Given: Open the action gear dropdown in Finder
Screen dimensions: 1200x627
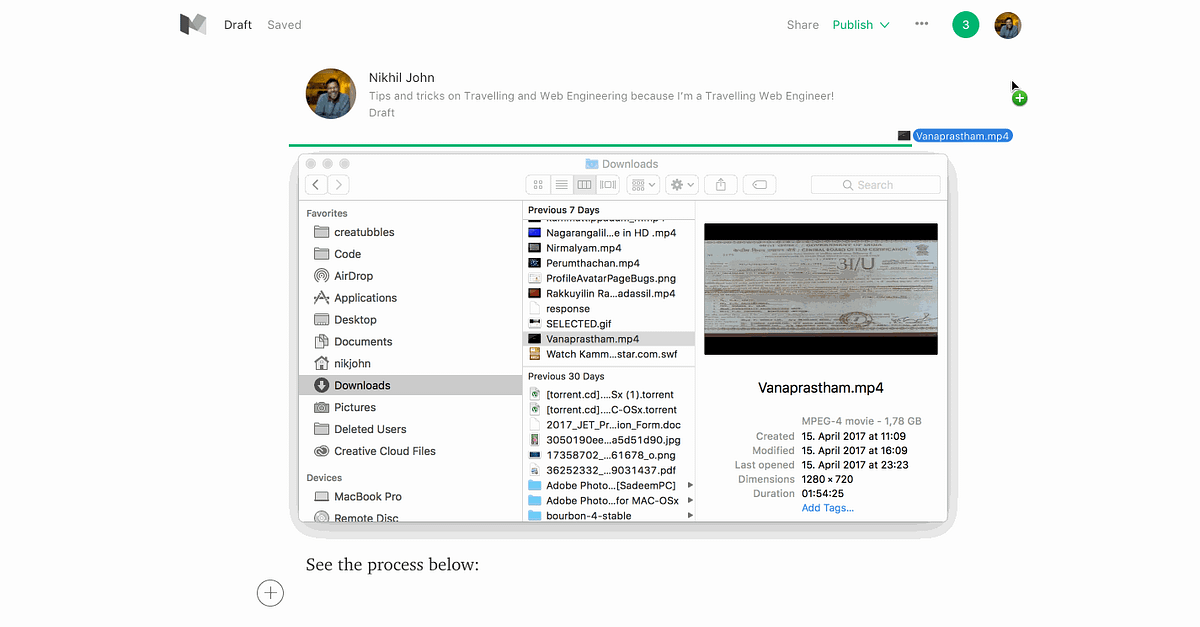Looking at the screenshot, I should click(x=680, y=184).
